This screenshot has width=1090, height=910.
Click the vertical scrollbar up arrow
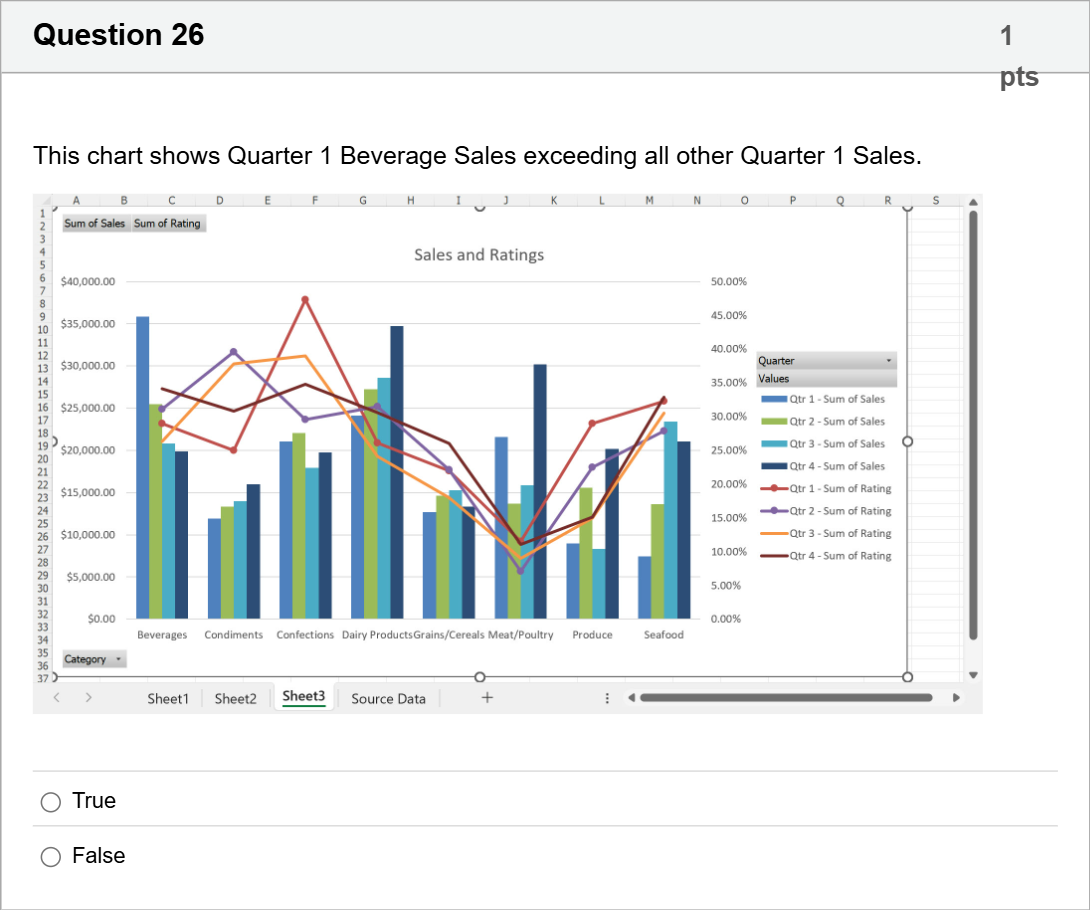tap(973, 202)
